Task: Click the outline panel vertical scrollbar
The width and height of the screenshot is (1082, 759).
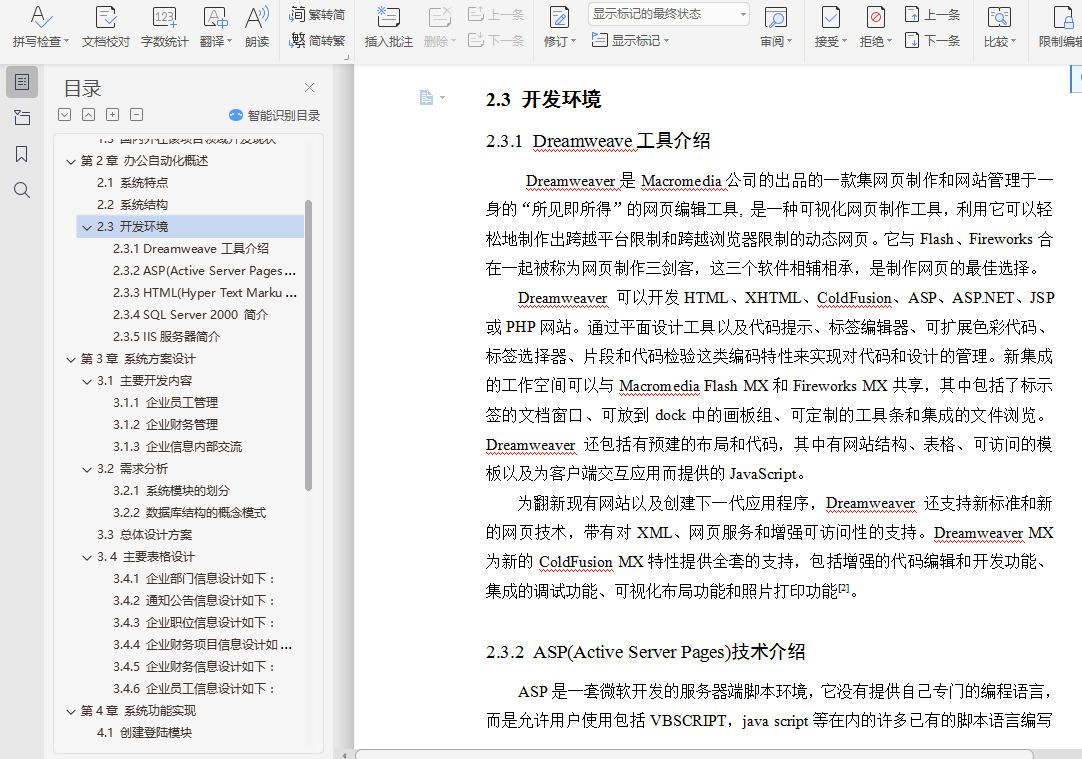Action: pyautogui.click(x=308, y=345)
